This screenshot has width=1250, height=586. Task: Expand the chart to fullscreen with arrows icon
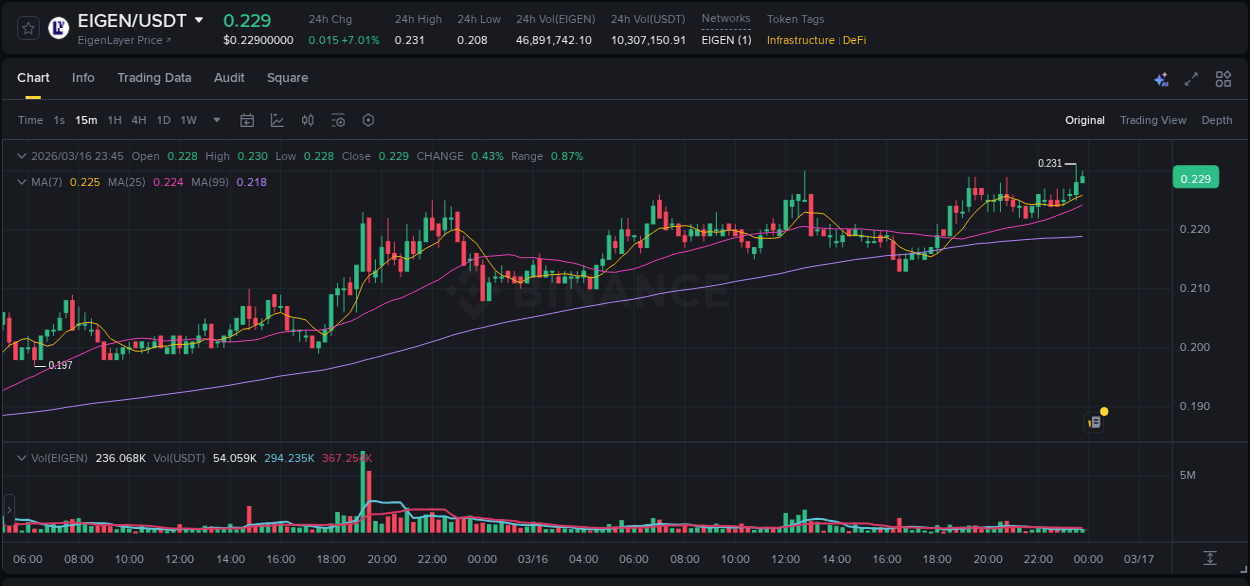pos(1191,78)
